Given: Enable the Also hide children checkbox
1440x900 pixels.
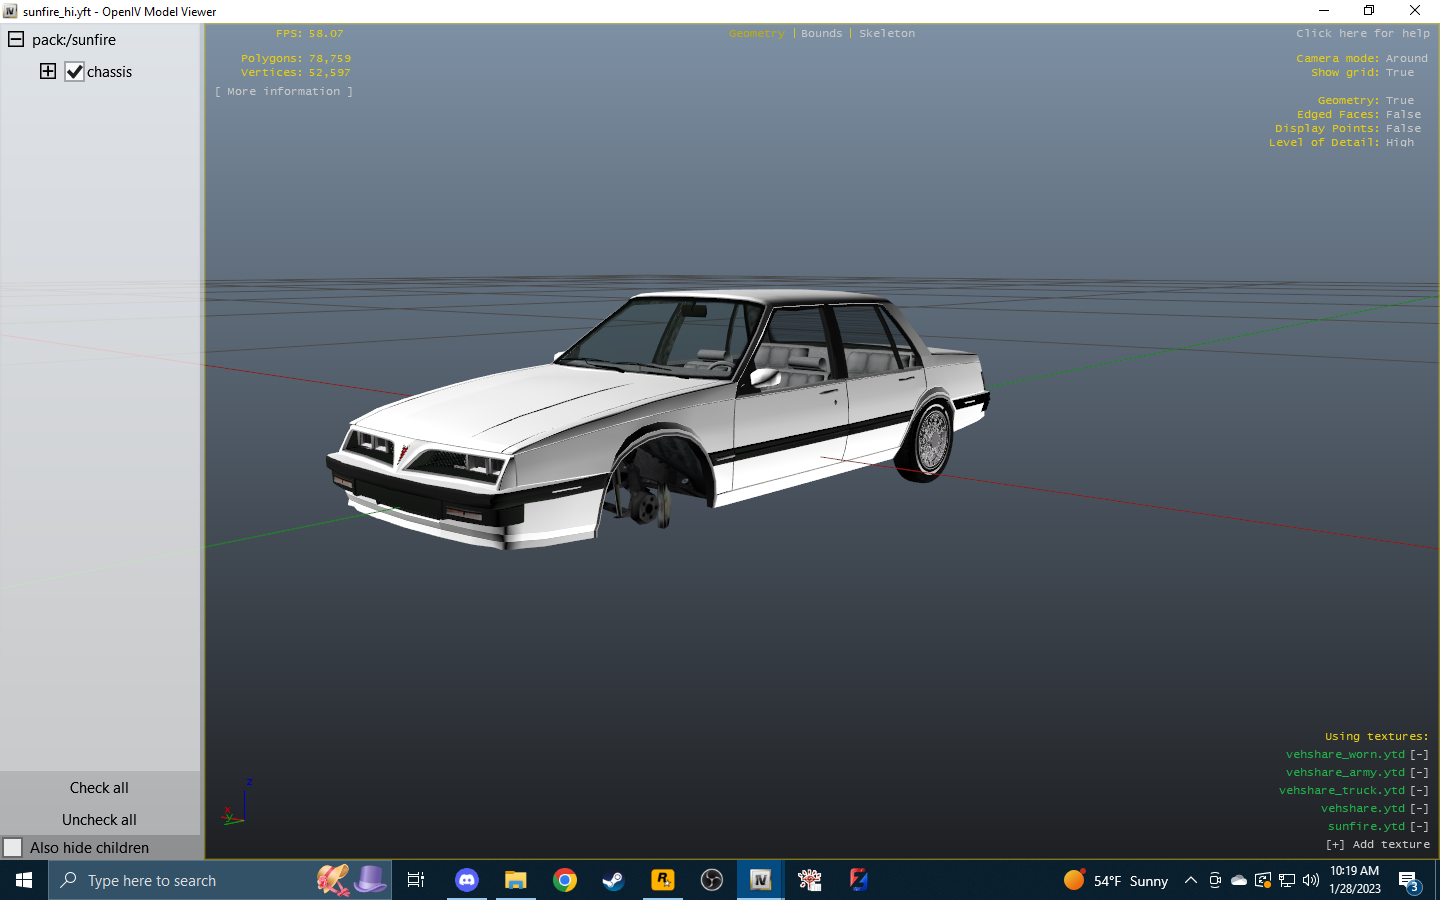Looking at the screenshot, I should [13, 848].
